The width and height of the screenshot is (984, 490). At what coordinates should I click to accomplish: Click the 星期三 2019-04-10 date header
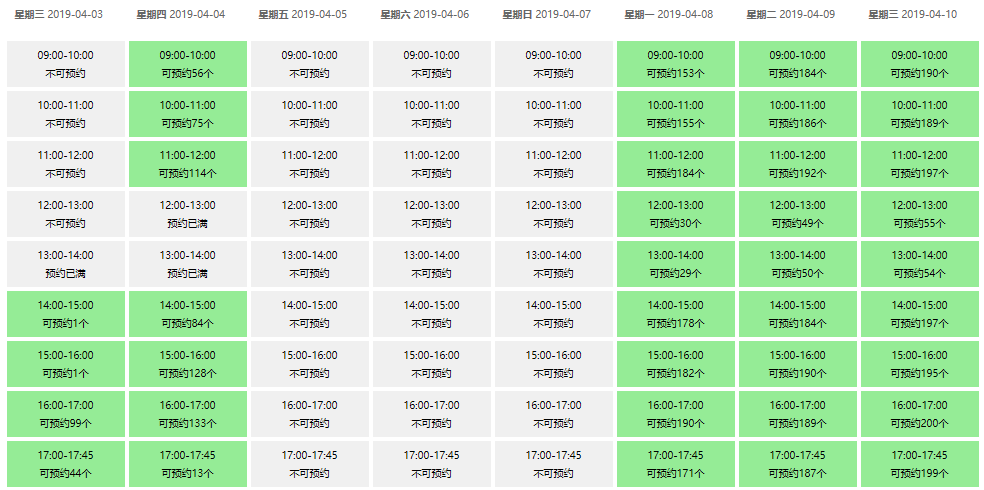(913, 14)
